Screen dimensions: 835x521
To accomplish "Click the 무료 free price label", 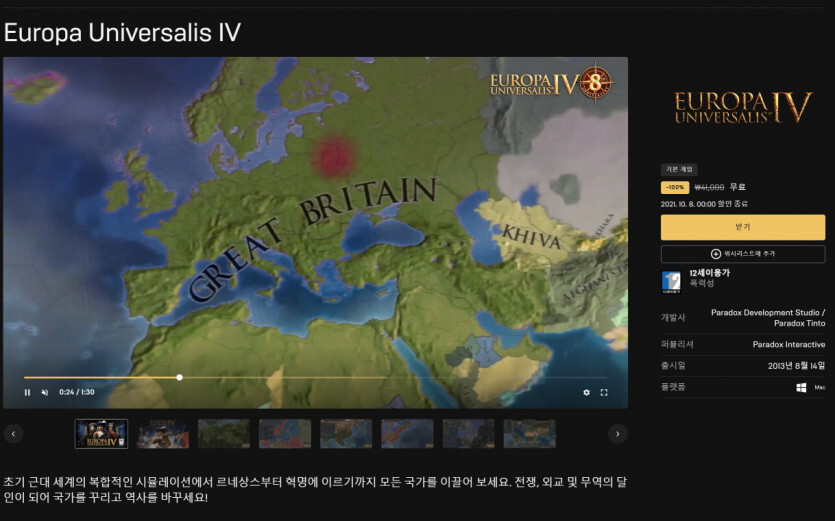I will coord(738,188).
